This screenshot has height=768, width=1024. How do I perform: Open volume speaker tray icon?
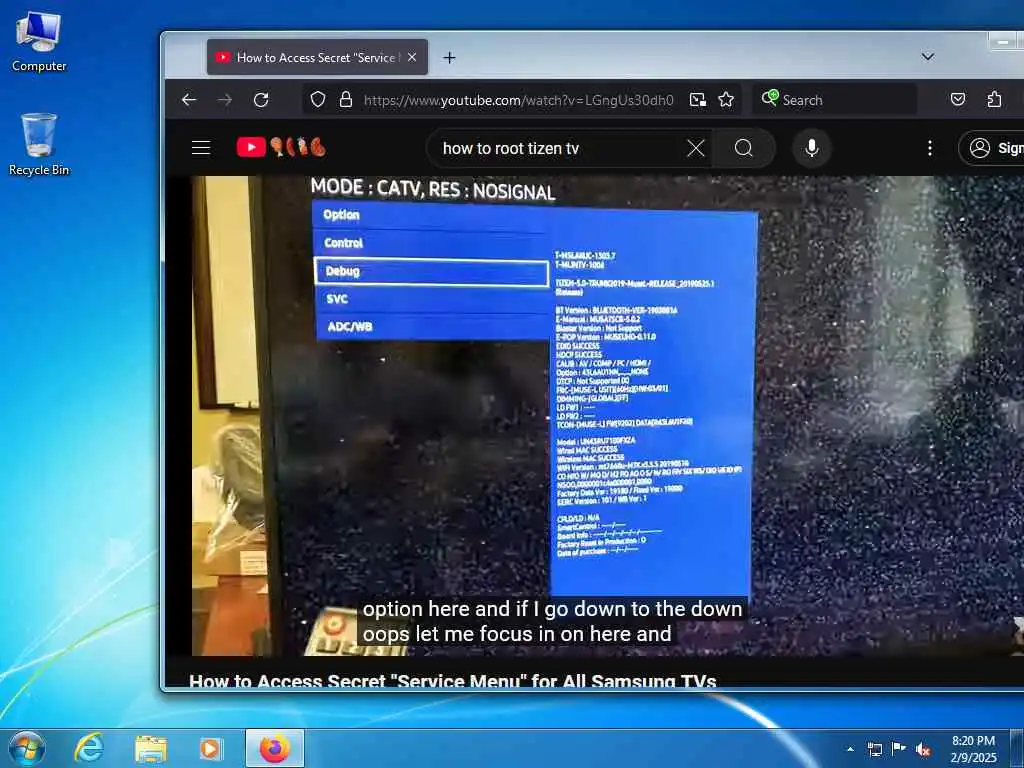coord(923,749)
